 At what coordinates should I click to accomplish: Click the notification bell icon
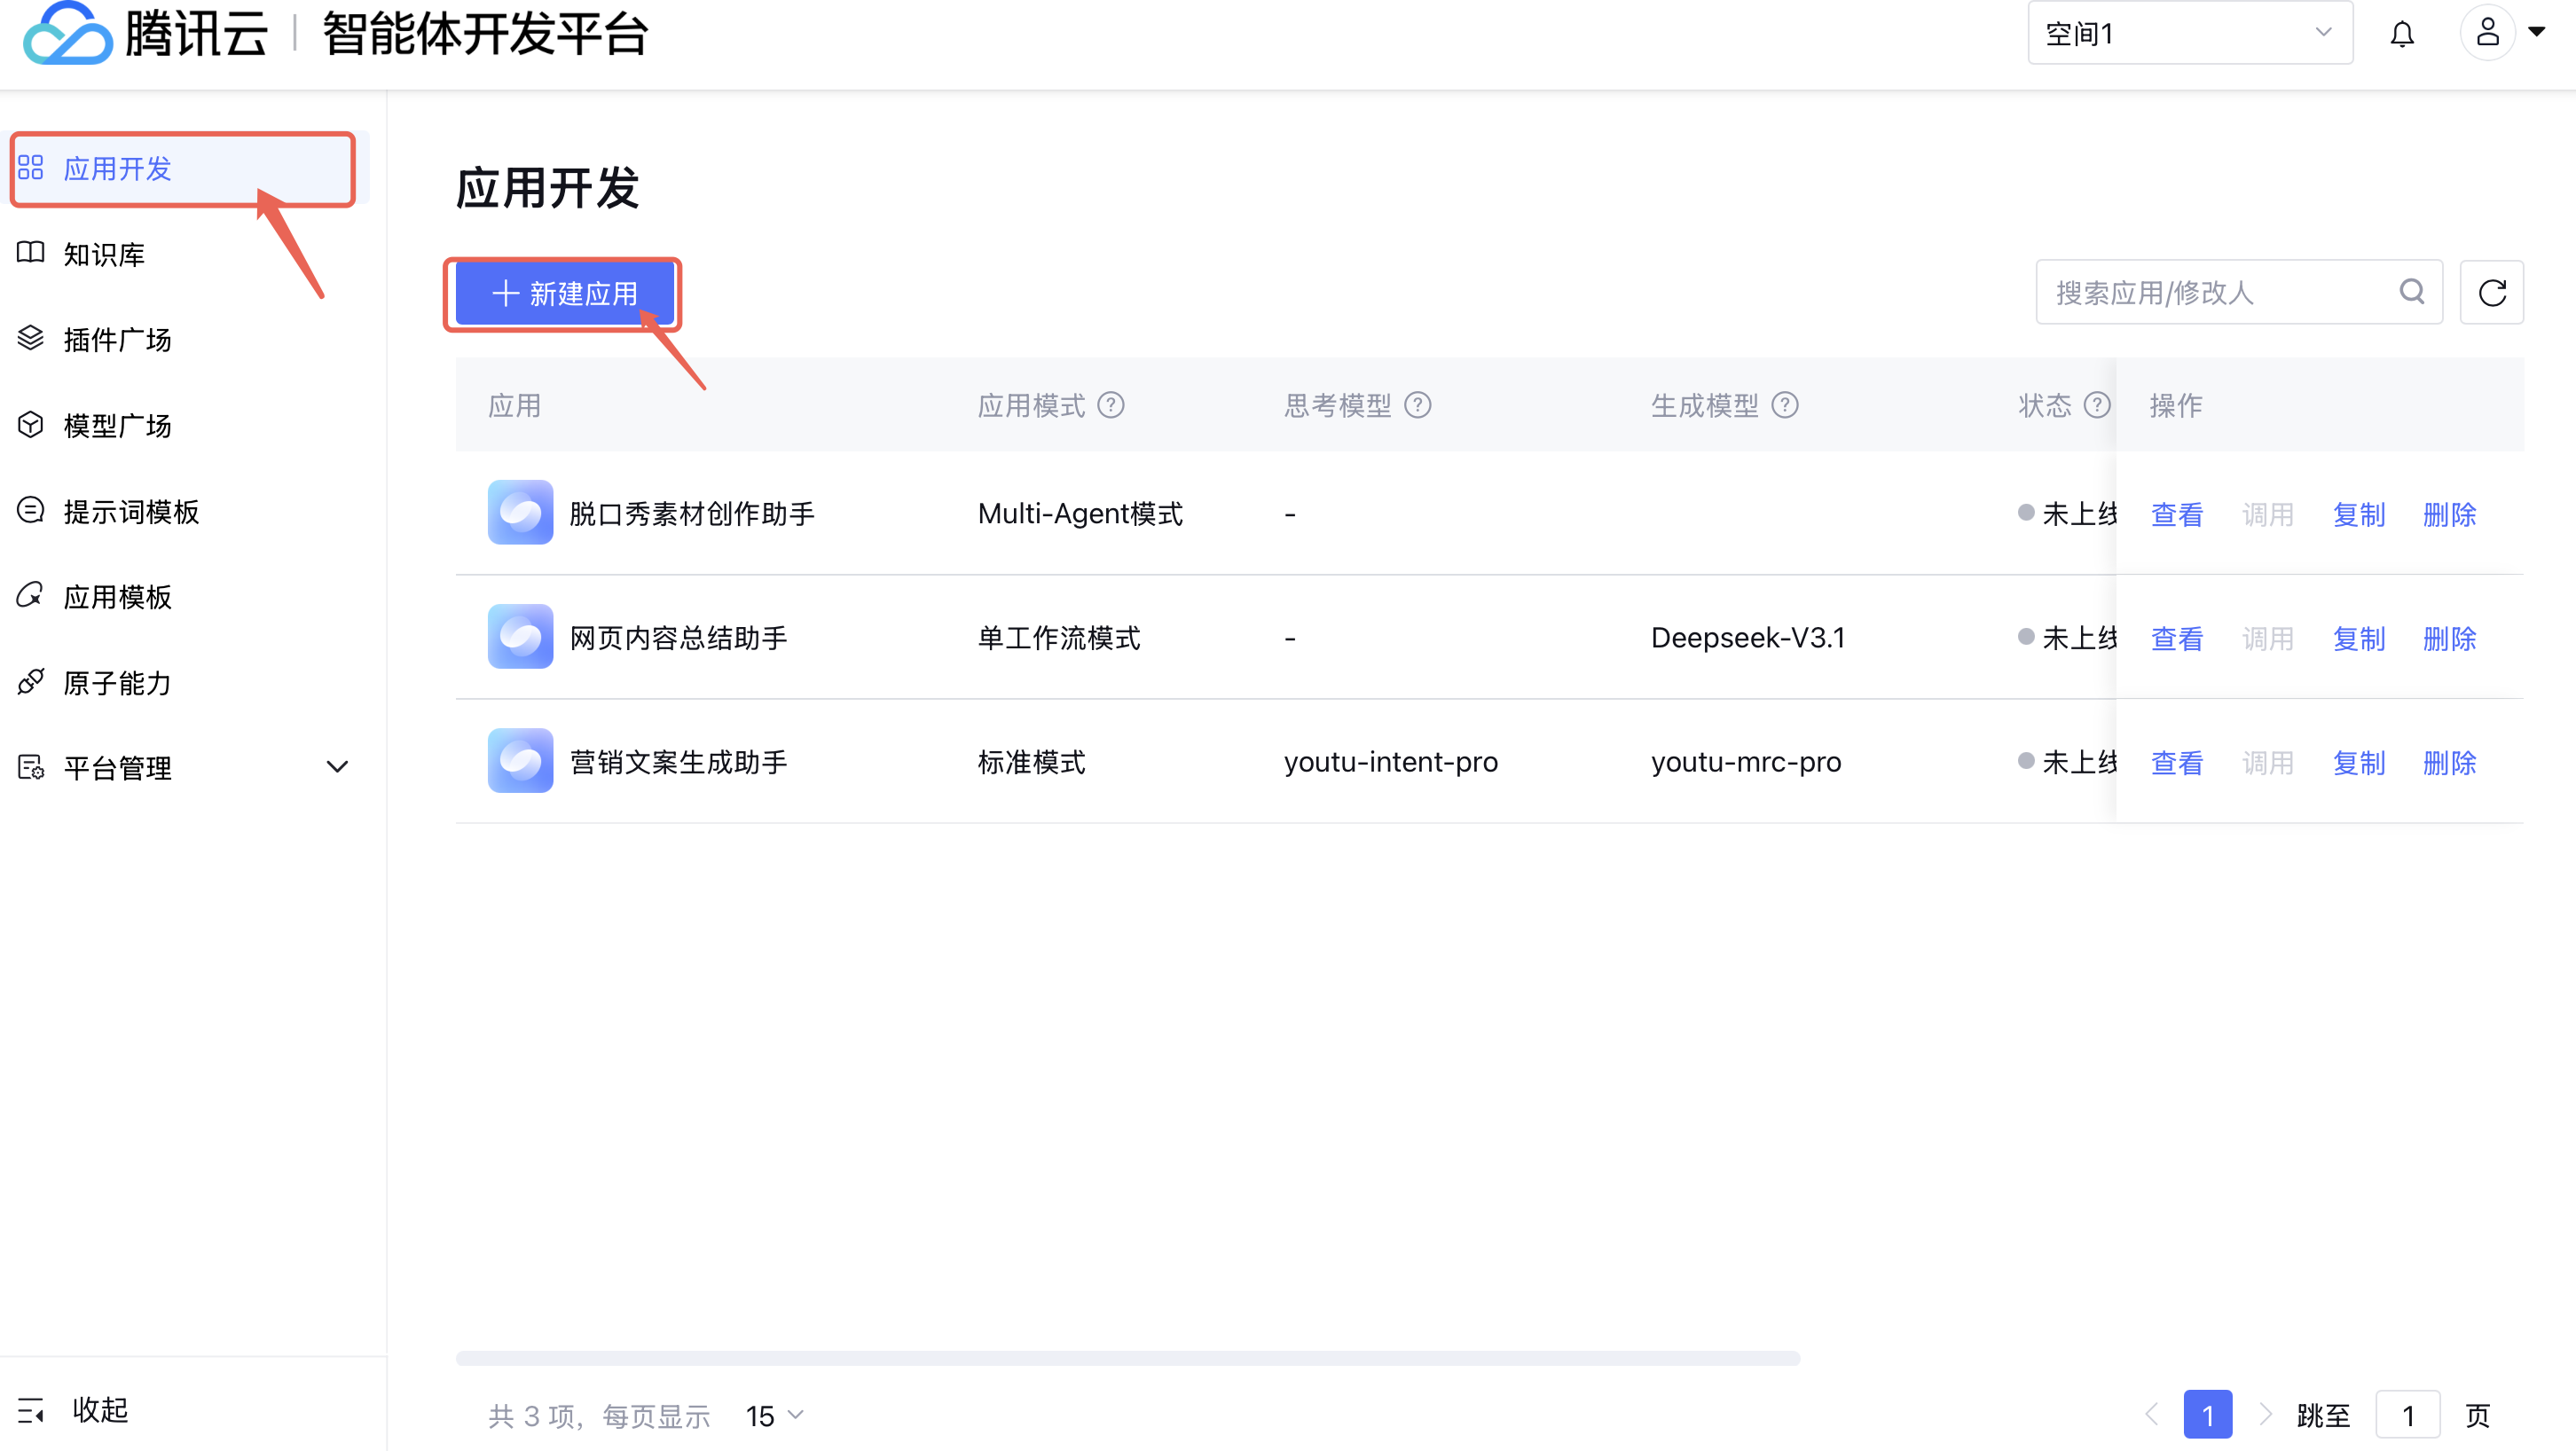[x=2401, y=34]
